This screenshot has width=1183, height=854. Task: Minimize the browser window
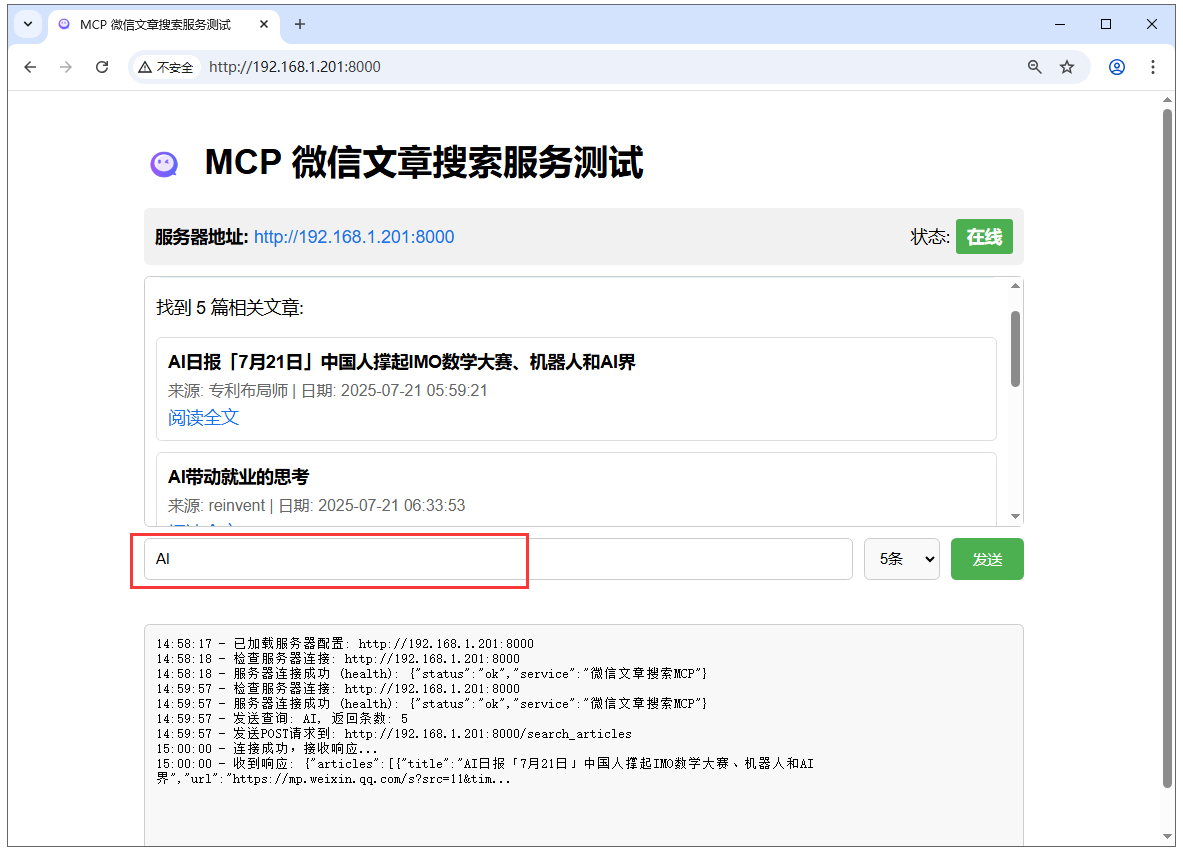1059,24
